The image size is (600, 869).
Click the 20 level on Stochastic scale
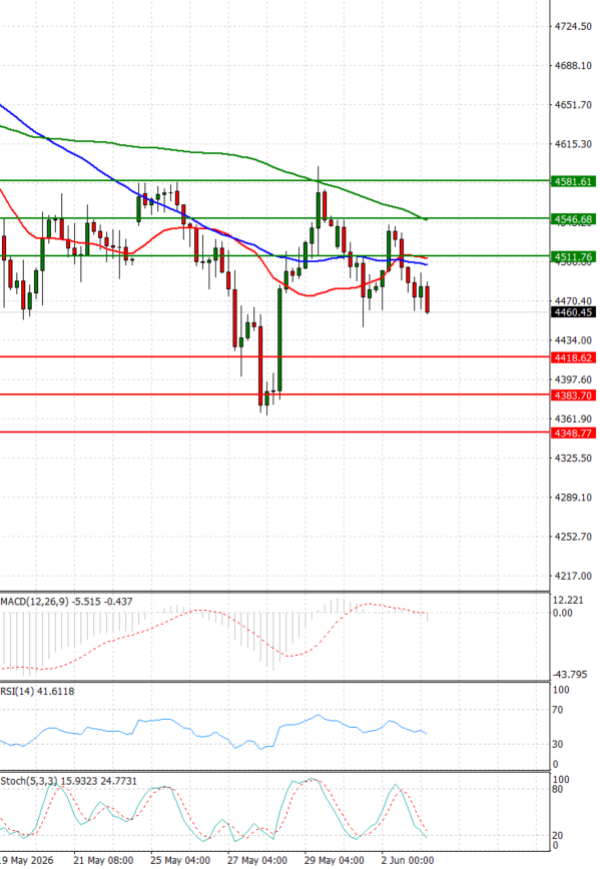[x=558, y=835]
